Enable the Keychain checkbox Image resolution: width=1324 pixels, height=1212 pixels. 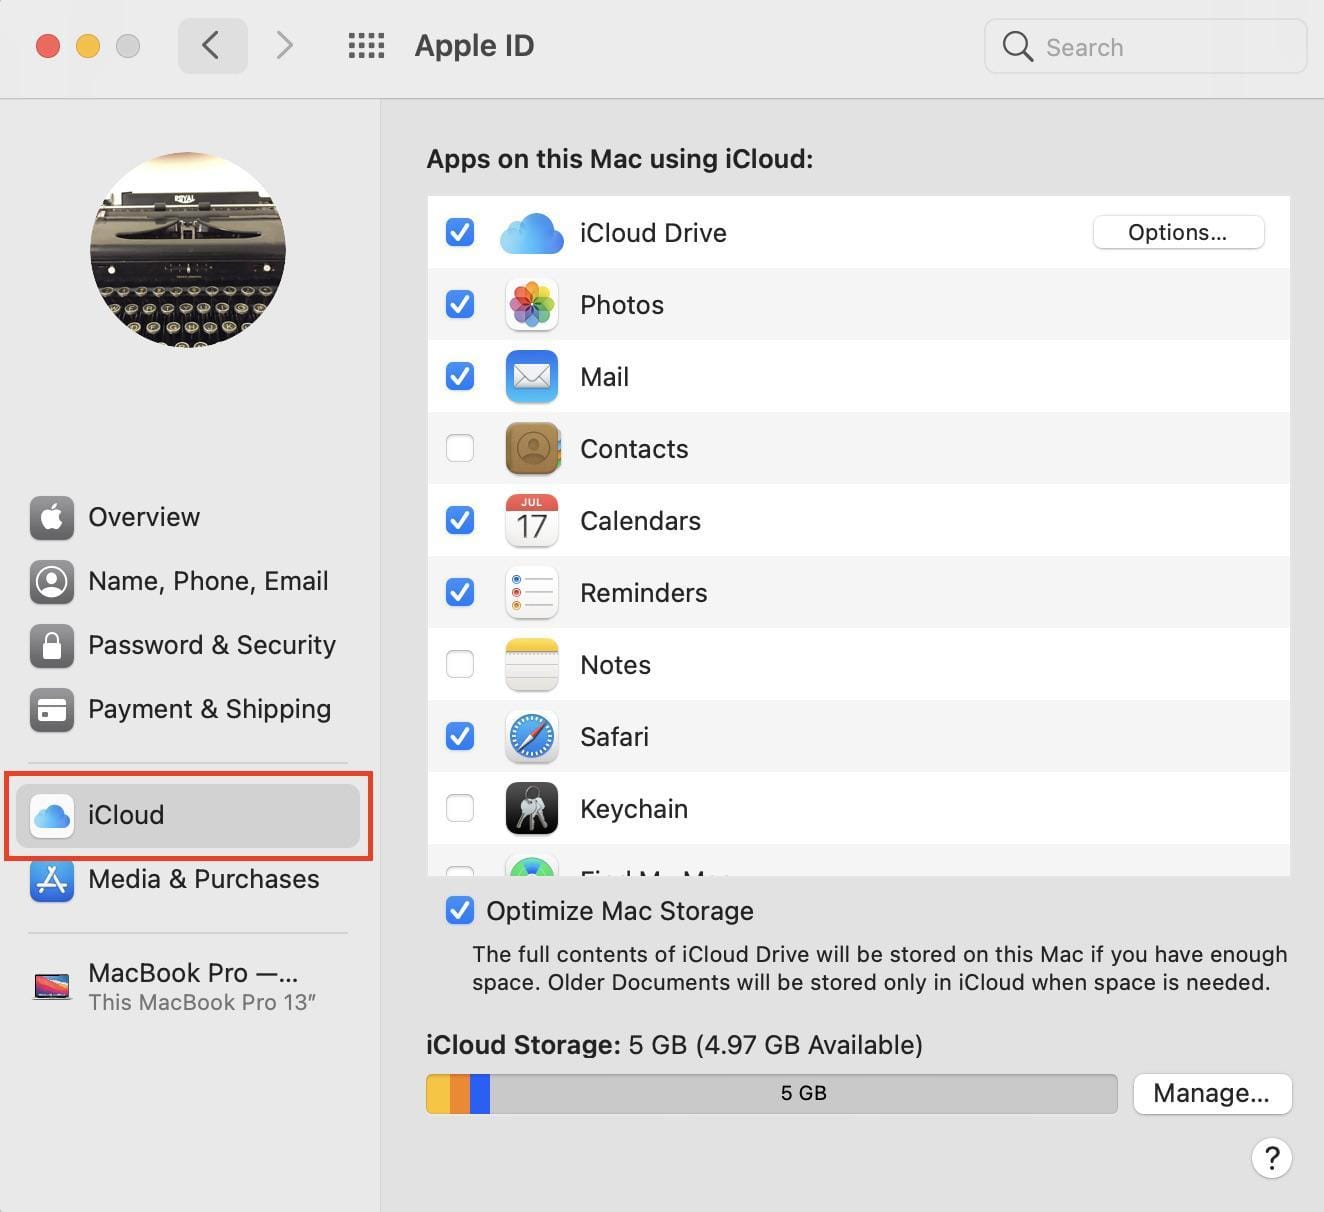(x=460, y=808)
